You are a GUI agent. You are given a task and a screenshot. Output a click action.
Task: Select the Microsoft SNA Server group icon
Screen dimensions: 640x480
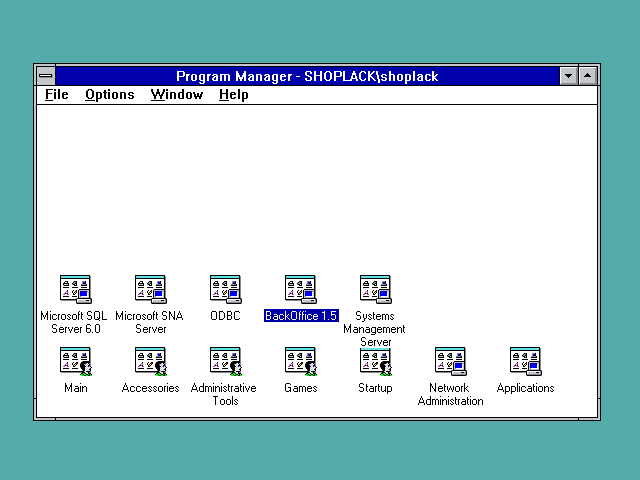tap(151, 289)
